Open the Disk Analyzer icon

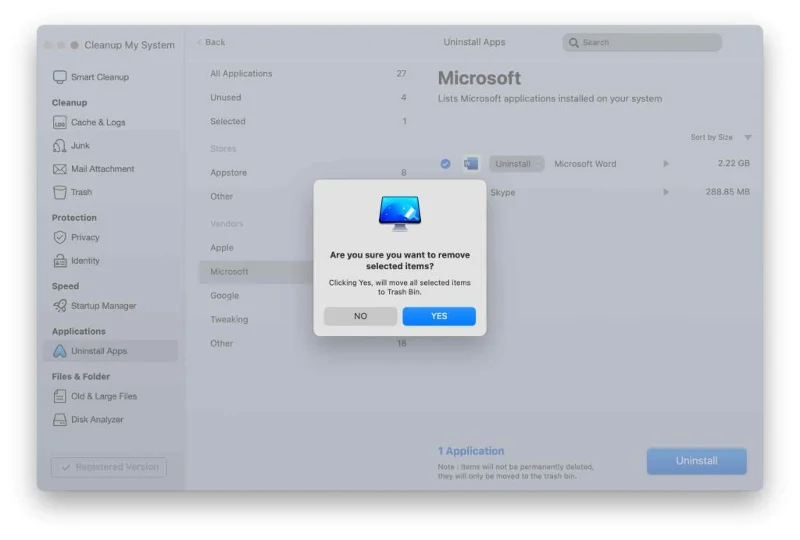click(x=60, y=420)
